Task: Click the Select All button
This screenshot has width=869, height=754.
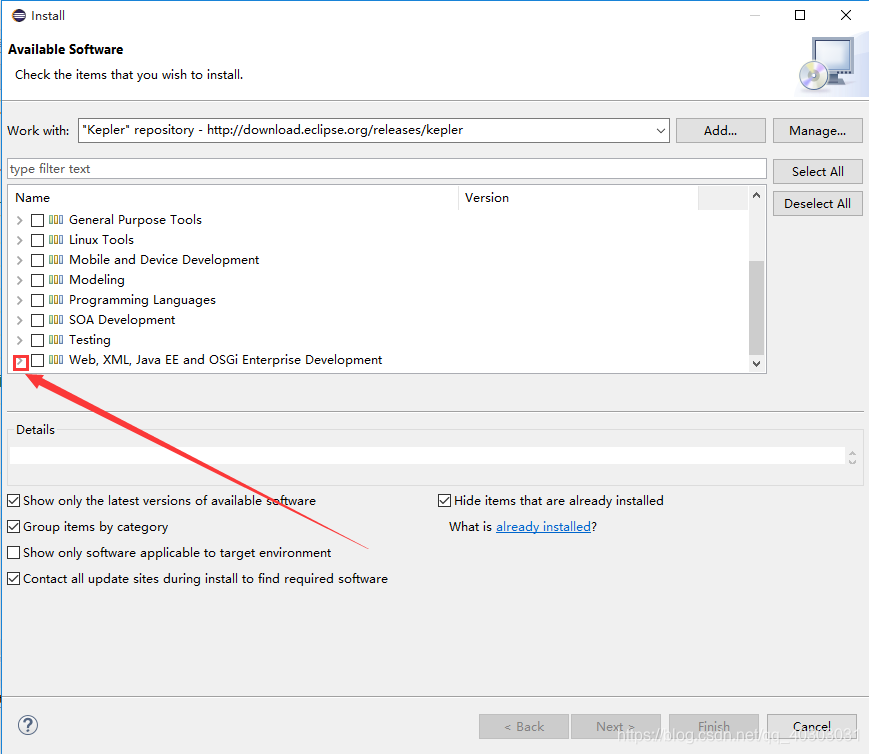Action: click(817, 171)
